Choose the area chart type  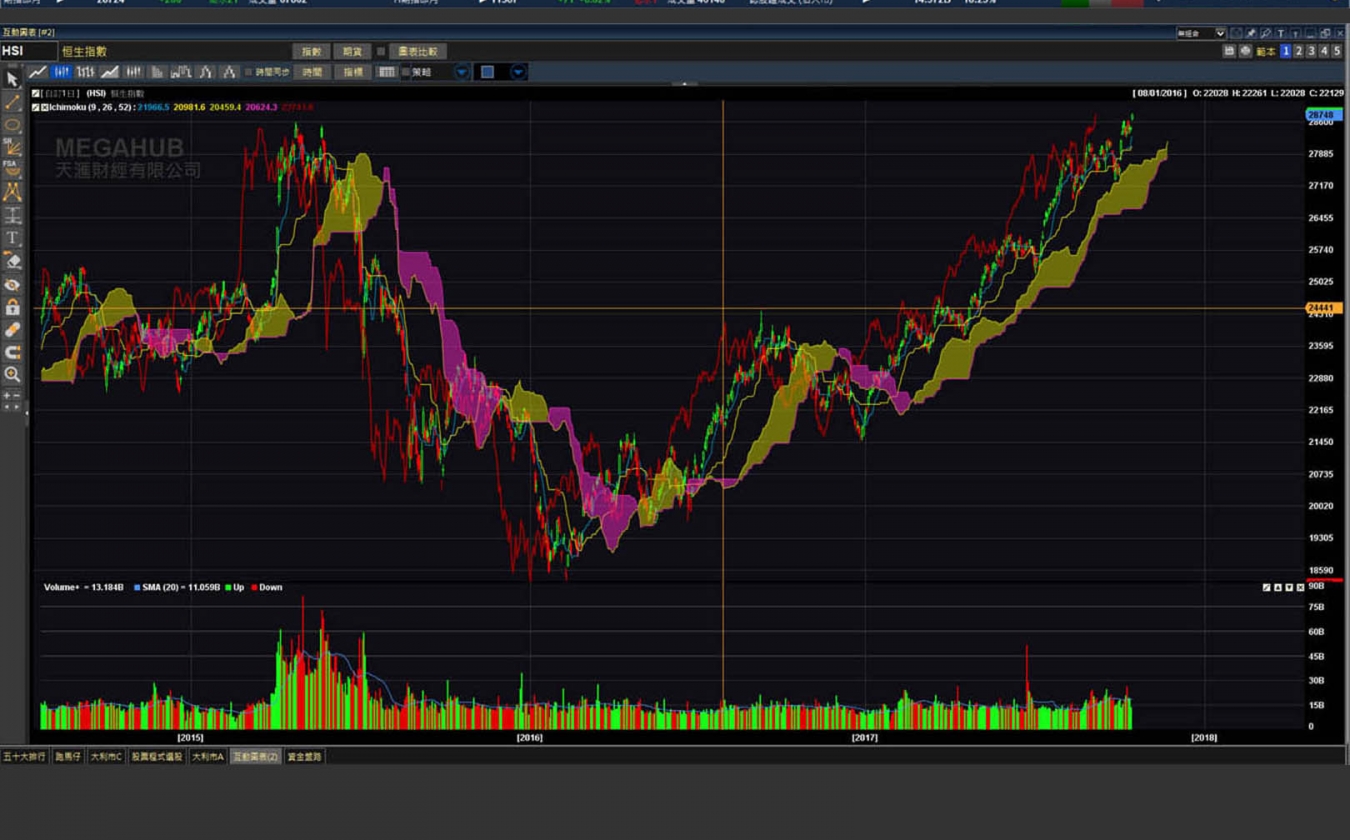click(109, 72)
